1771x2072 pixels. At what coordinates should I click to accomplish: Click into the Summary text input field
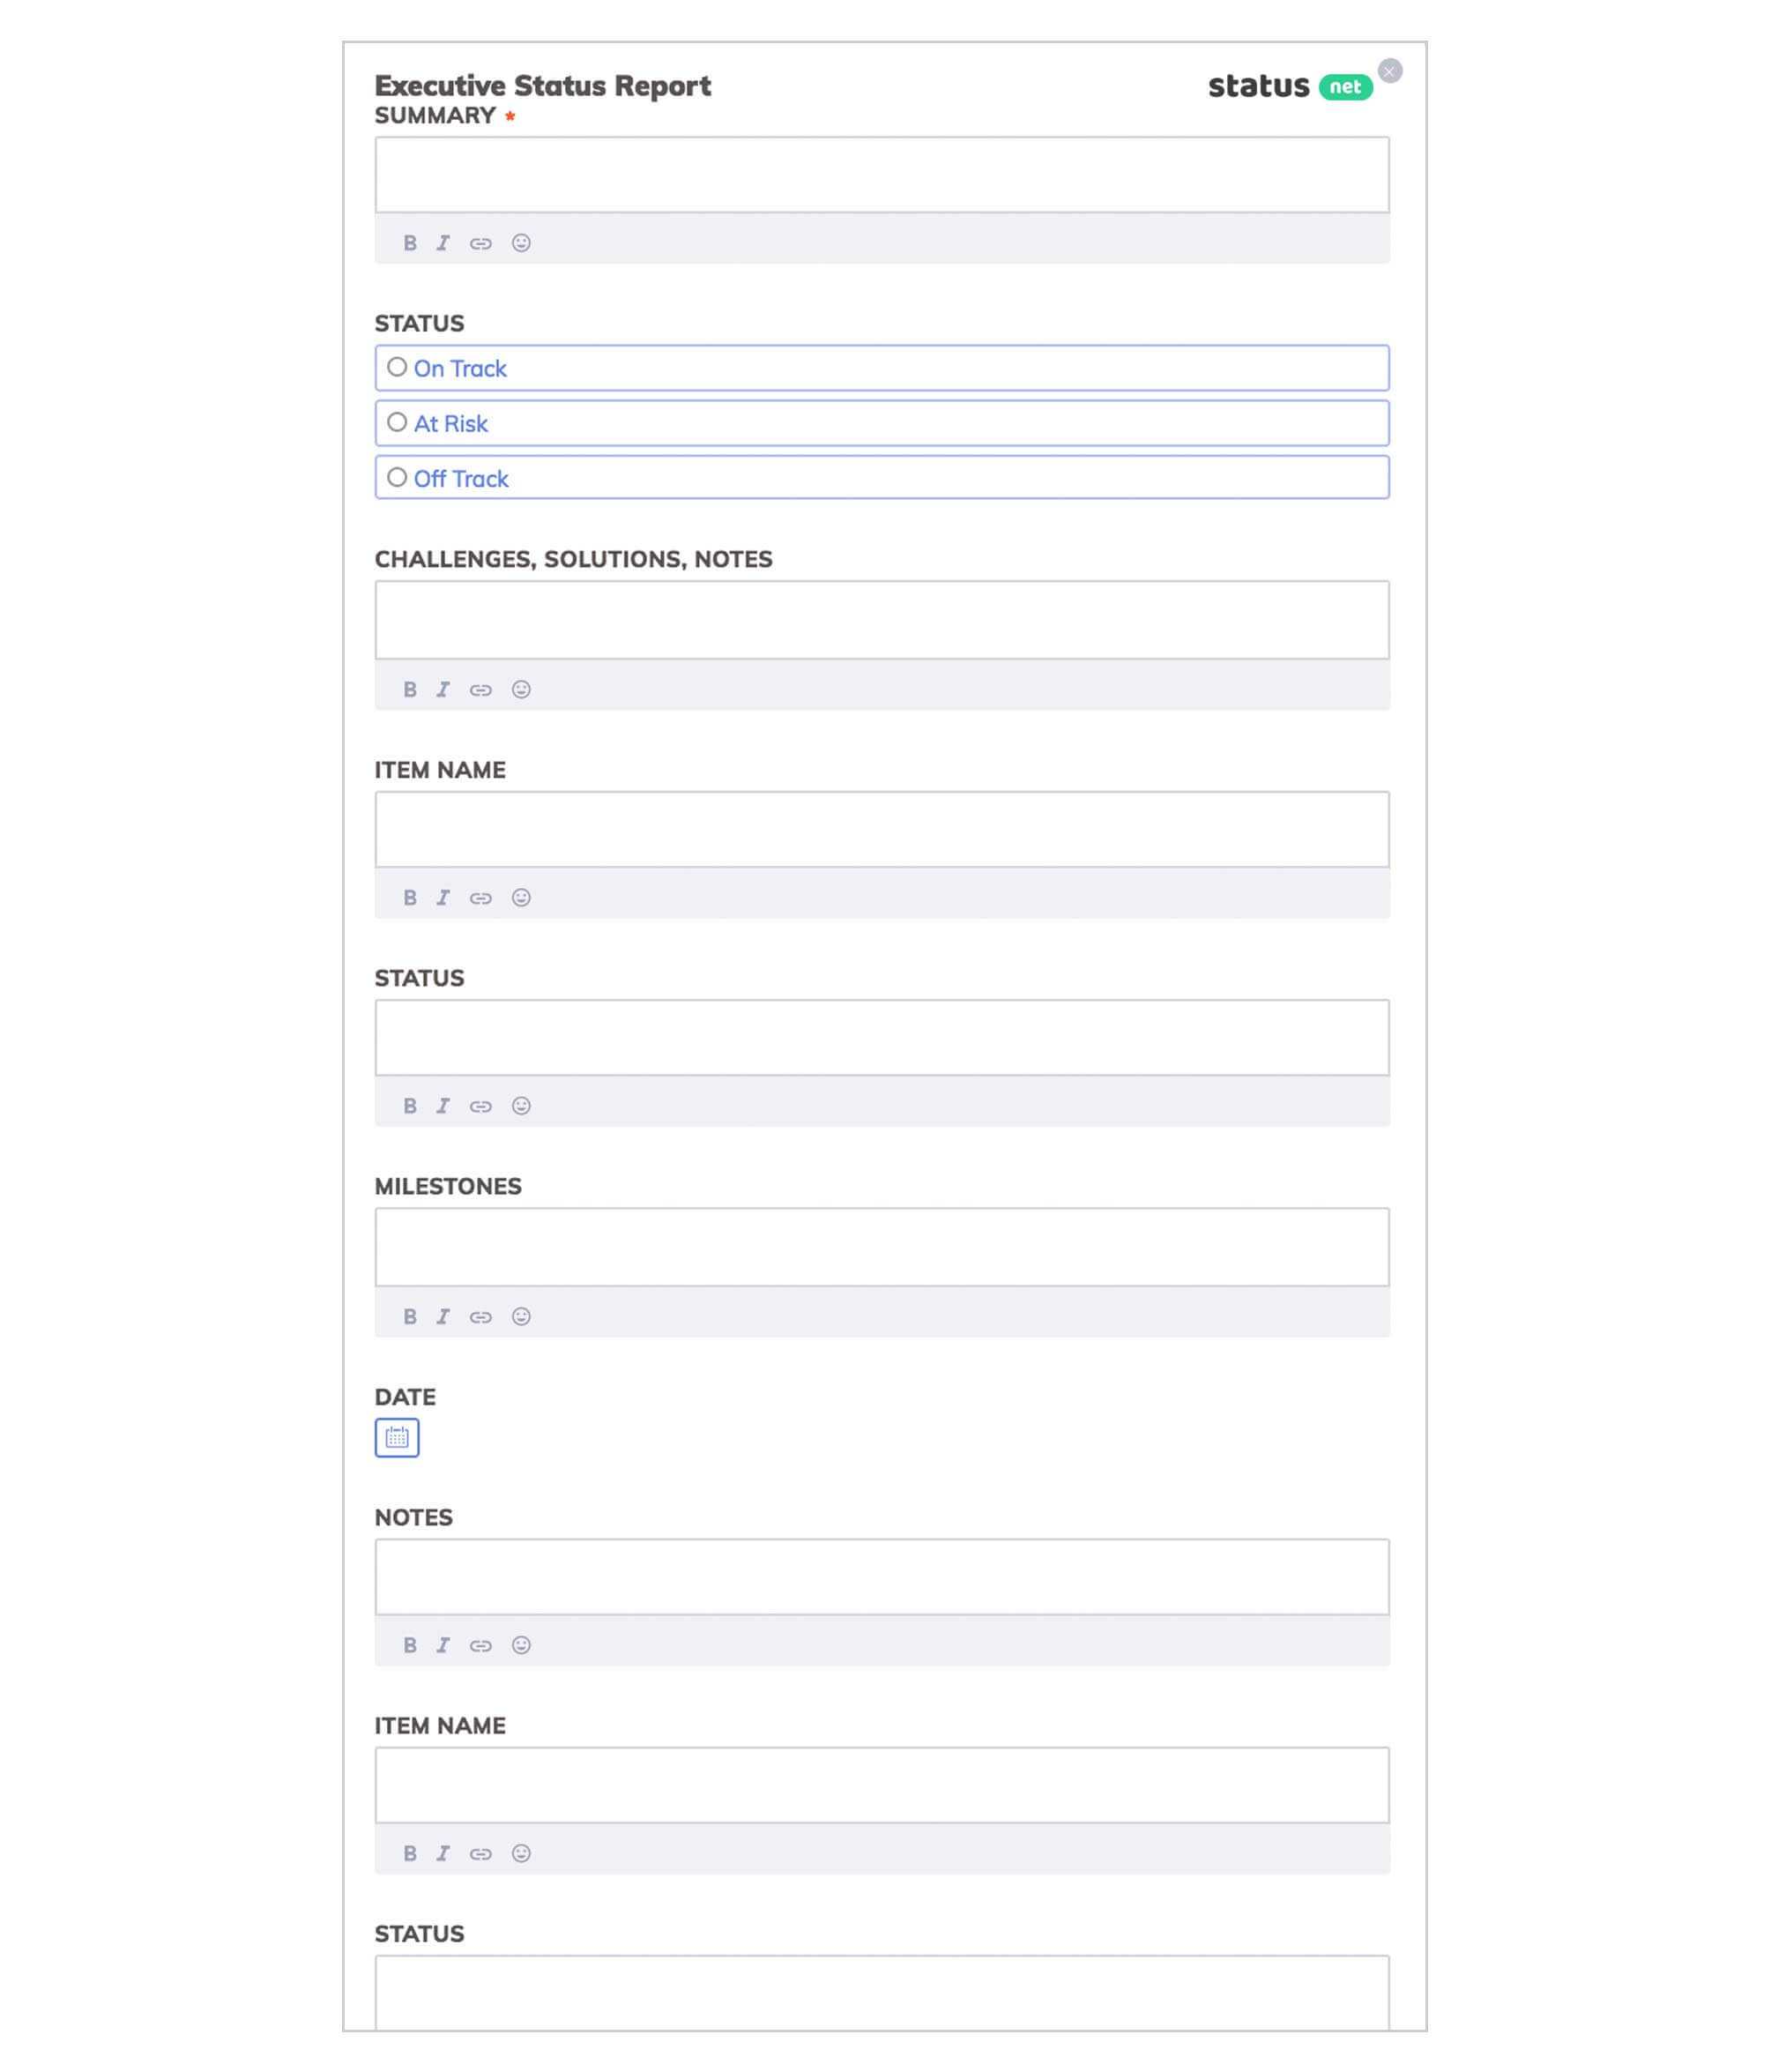882,175
